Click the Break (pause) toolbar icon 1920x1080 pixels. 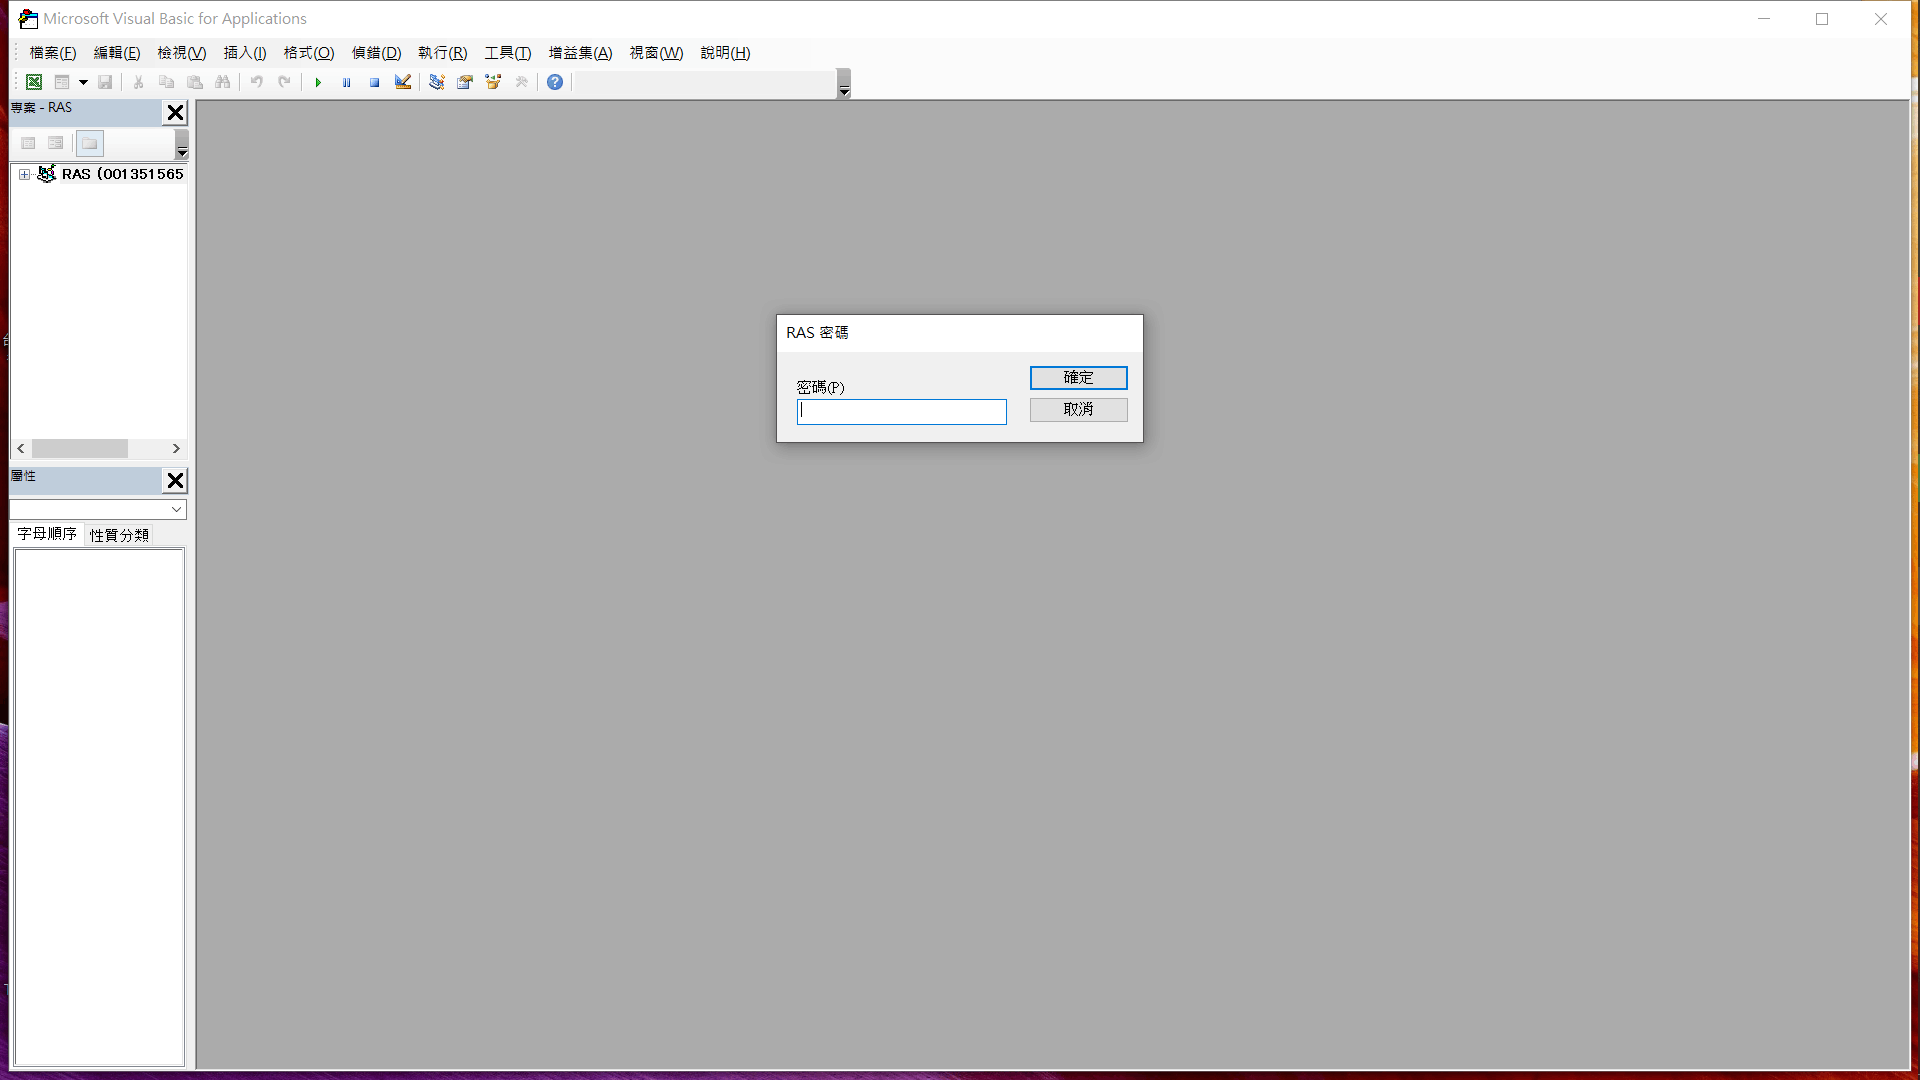(x=346, y=82)
